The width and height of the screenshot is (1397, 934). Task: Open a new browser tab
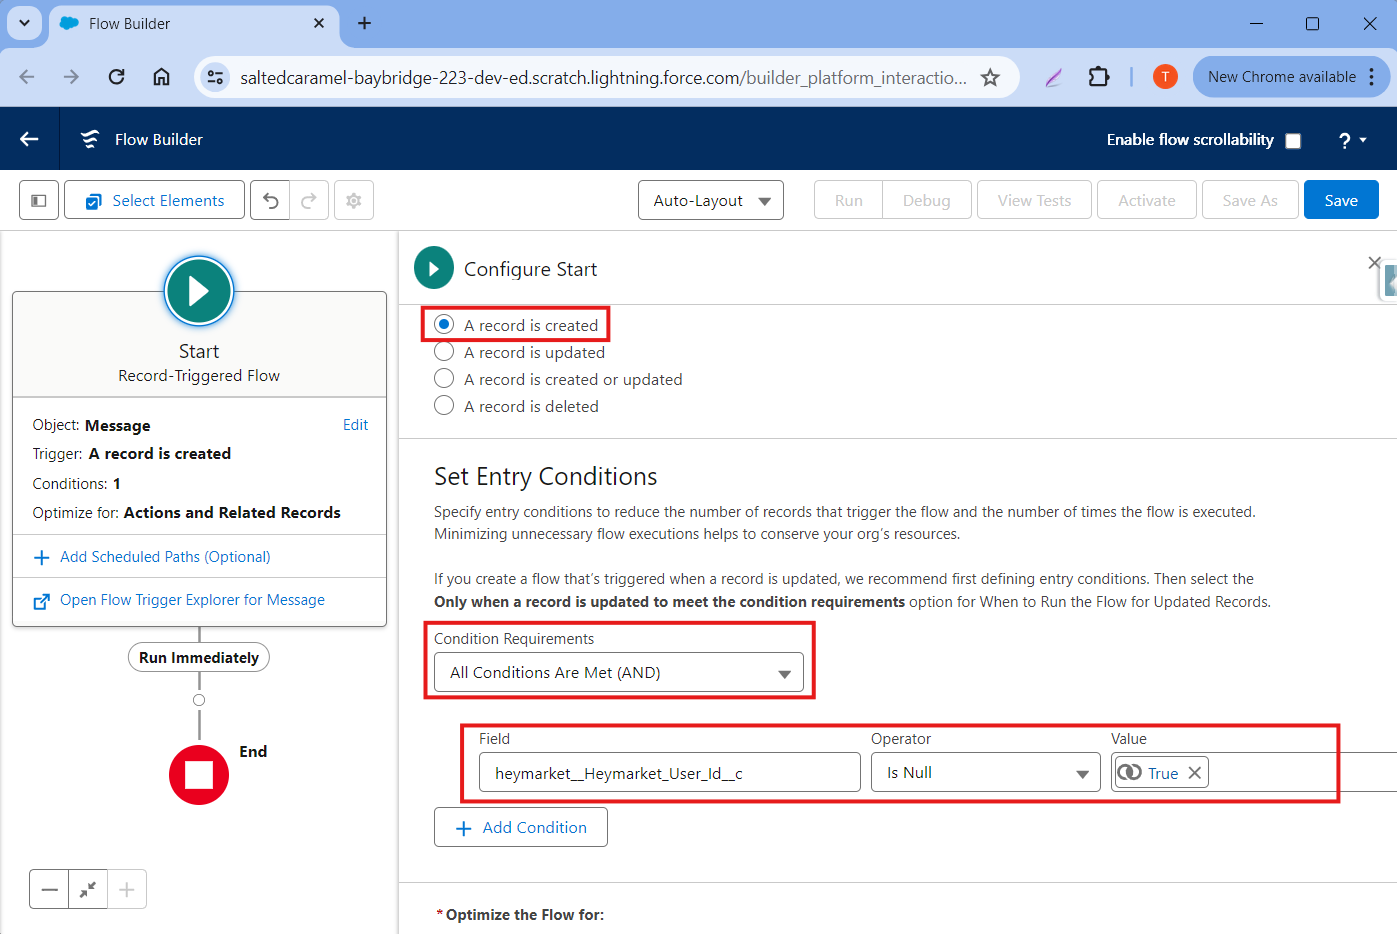click(365, 23)
